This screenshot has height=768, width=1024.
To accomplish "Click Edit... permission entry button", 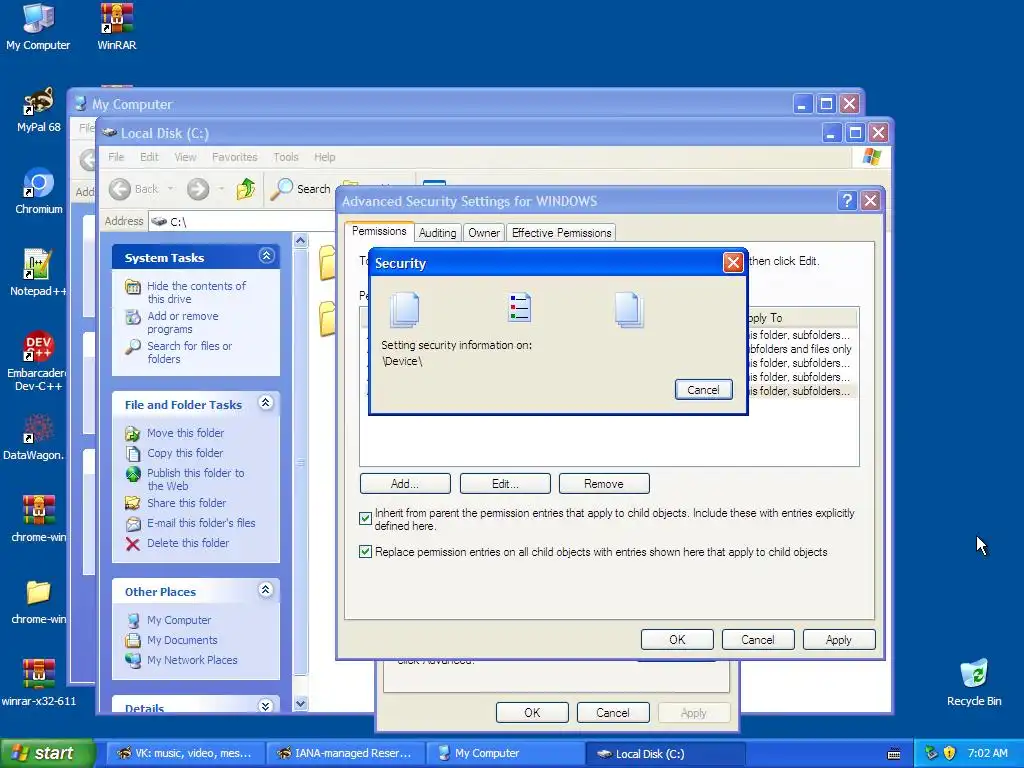I will tap(505, 484).
